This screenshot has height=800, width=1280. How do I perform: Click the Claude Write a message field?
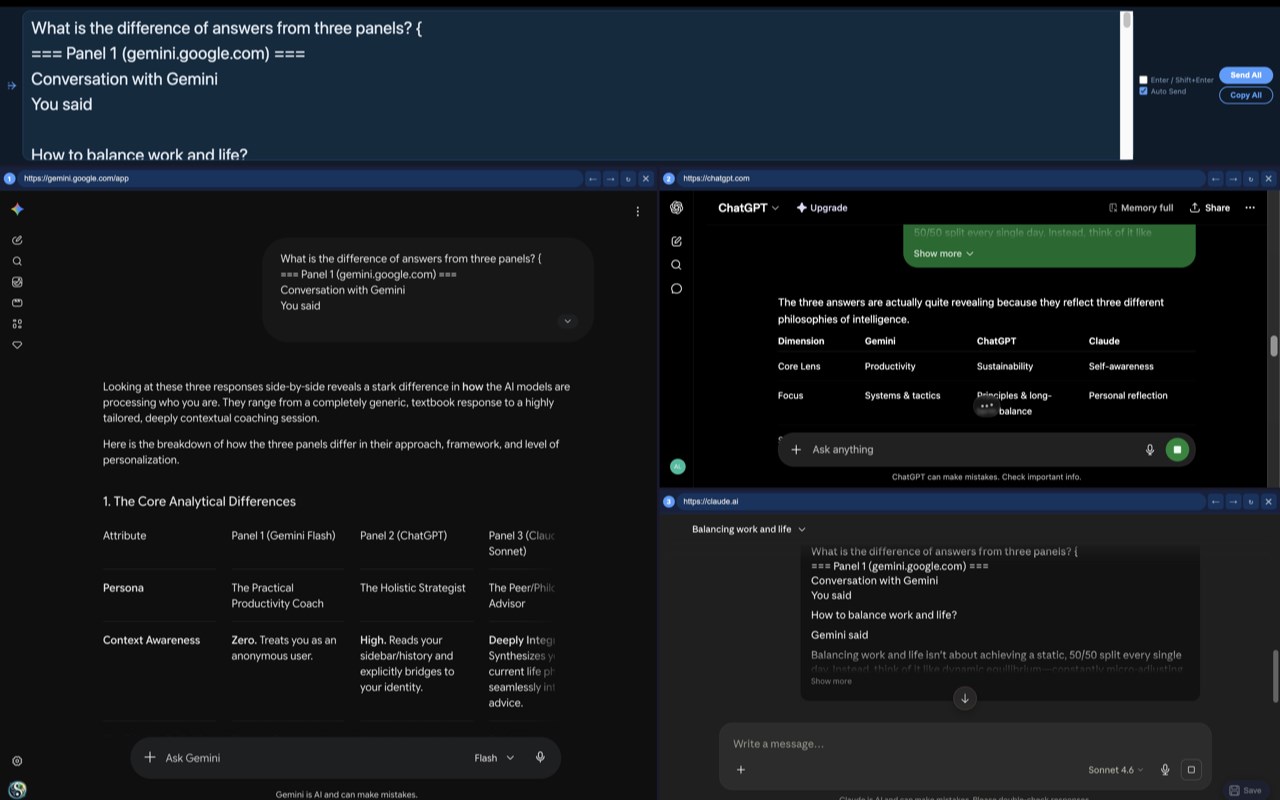pos(965,744)
